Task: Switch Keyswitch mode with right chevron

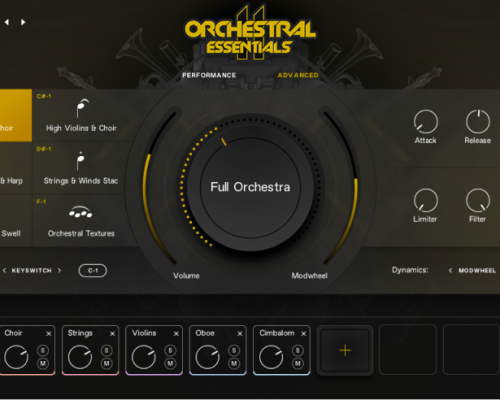Action: tap(59, 270)
